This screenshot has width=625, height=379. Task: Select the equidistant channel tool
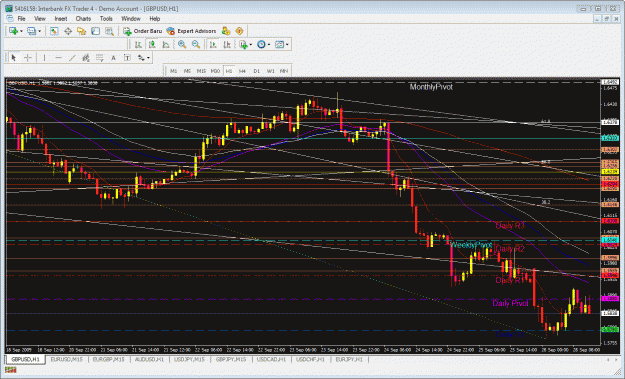(x=85, y=58)
